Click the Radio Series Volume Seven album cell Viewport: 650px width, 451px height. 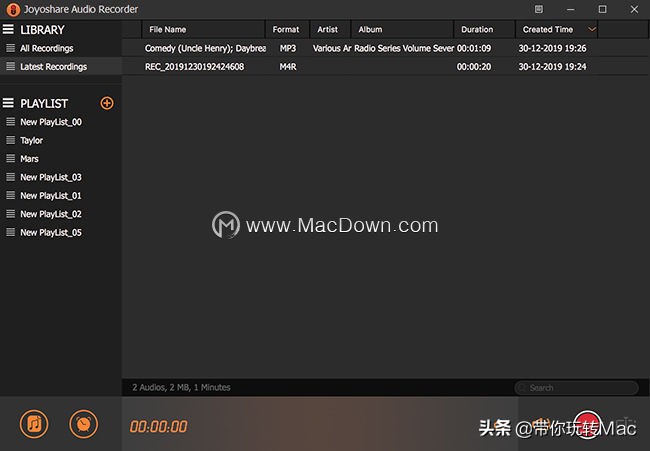pos(404,48)
